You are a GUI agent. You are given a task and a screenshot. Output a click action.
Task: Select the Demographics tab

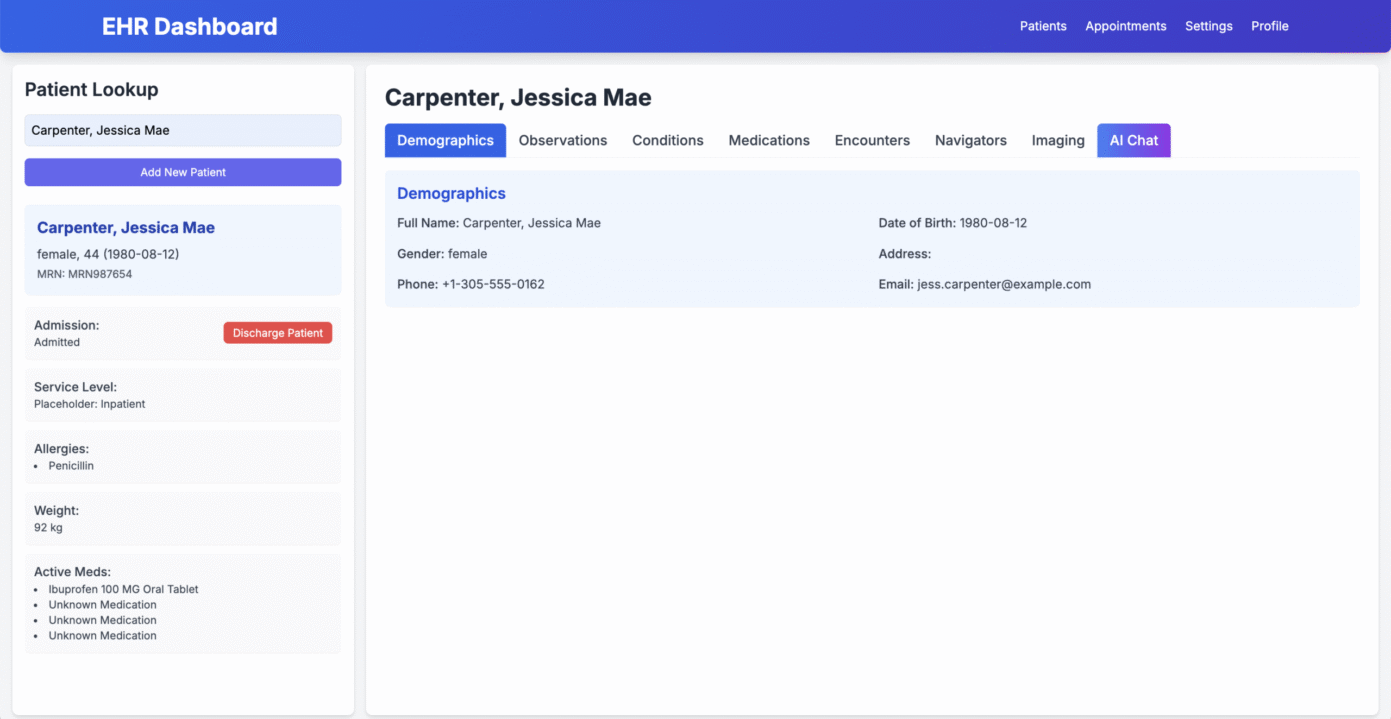point(445,140)
